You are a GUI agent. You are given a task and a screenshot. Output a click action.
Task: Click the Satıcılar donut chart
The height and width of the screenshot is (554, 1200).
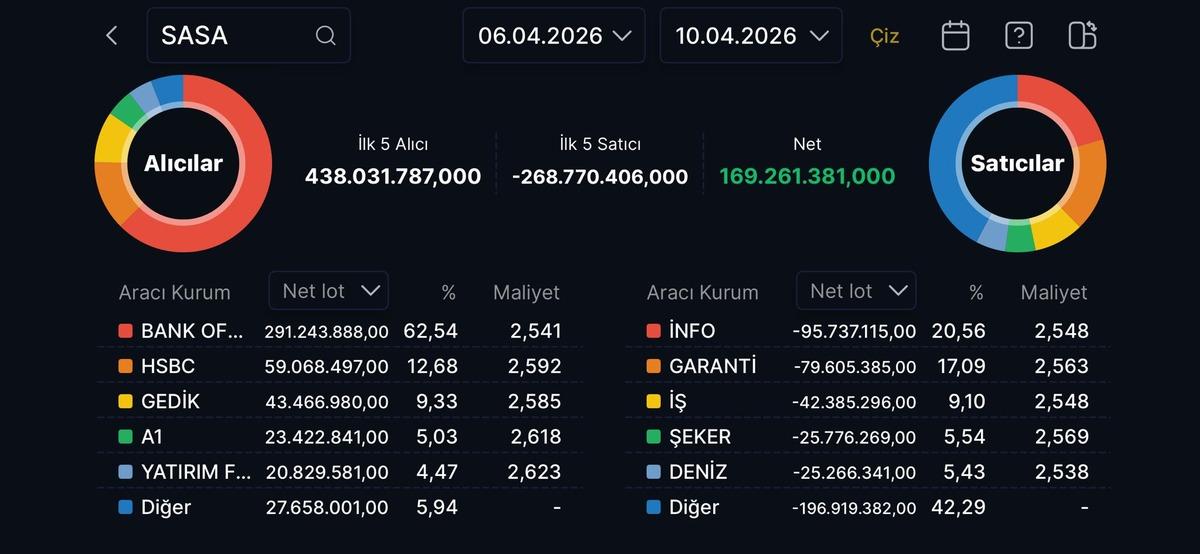pos(1017,163)
